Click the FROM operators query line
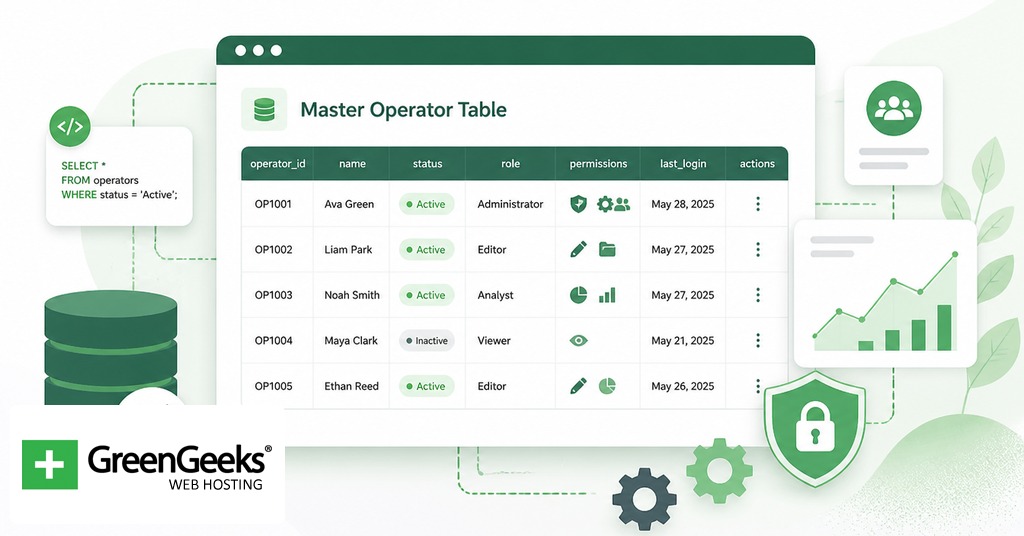The width and height of the screenshot is (1024, 536). pyautogui.click(x=100, y=180)
